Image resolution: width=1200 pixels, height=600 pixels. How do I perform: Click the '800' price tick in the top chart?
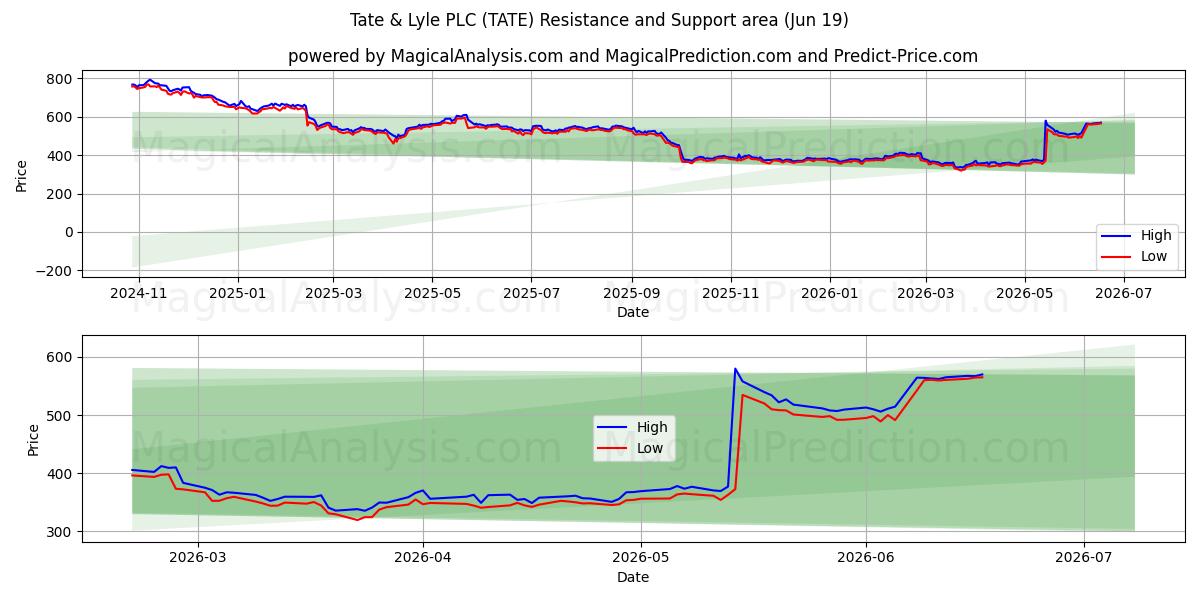[59, 79]
